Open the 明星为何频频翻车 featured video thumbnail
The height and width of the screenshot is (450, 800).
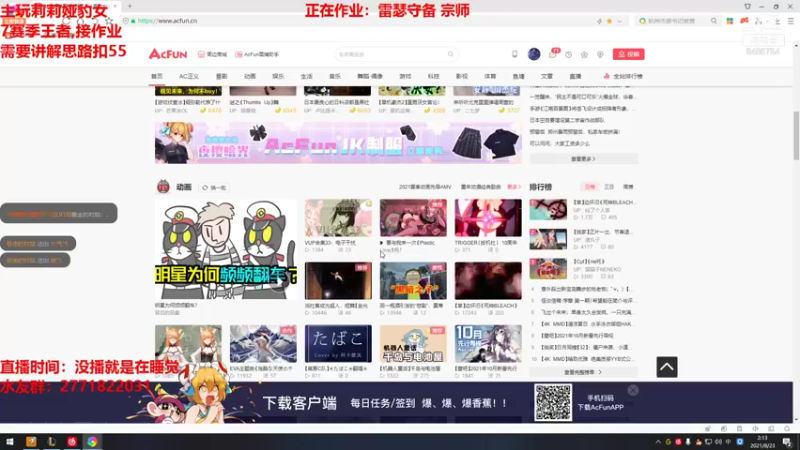pyautogui.click(x=226, y=249)
